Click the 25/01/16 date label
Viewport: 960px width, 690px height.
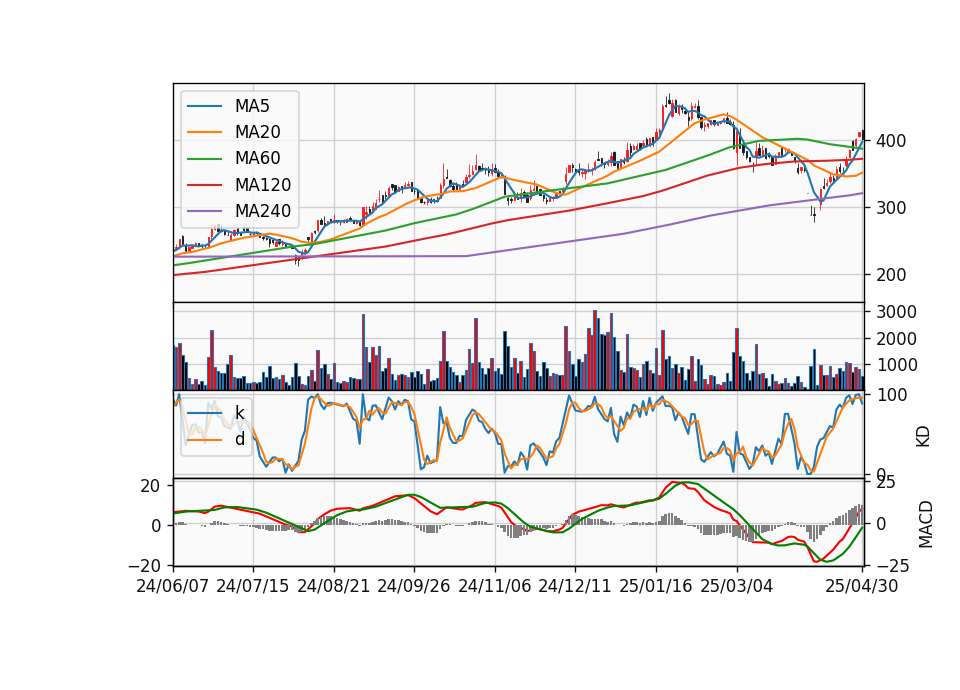pos(656,586)
